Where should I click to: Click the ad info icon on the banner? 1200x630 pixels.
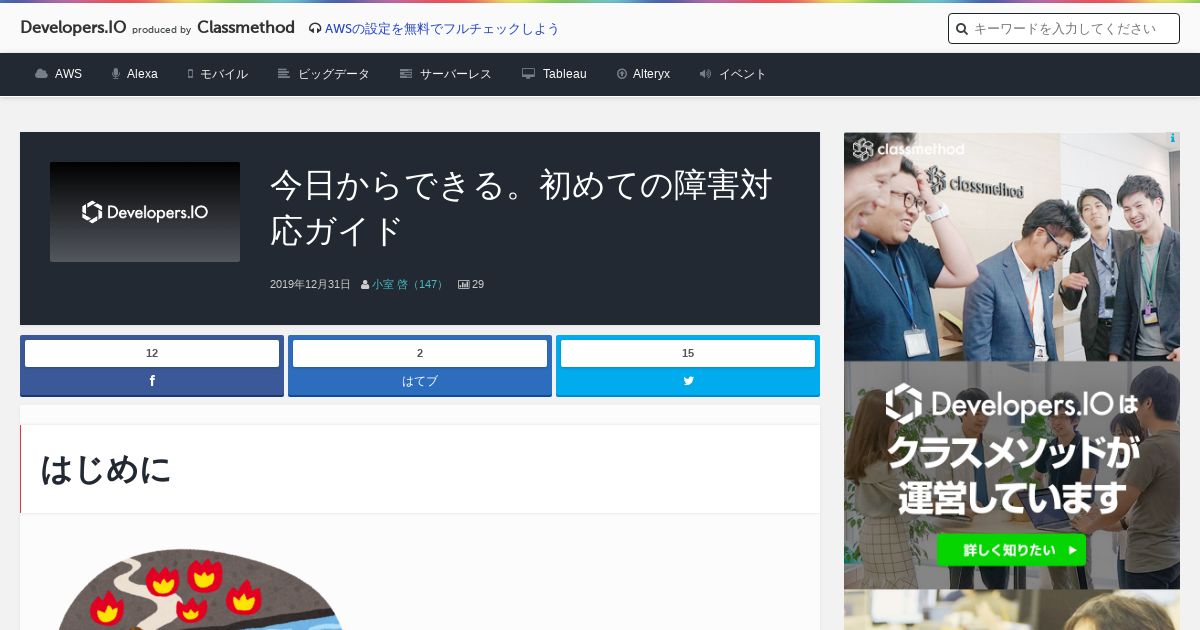pyautogui.click(x=1172, y=139)
